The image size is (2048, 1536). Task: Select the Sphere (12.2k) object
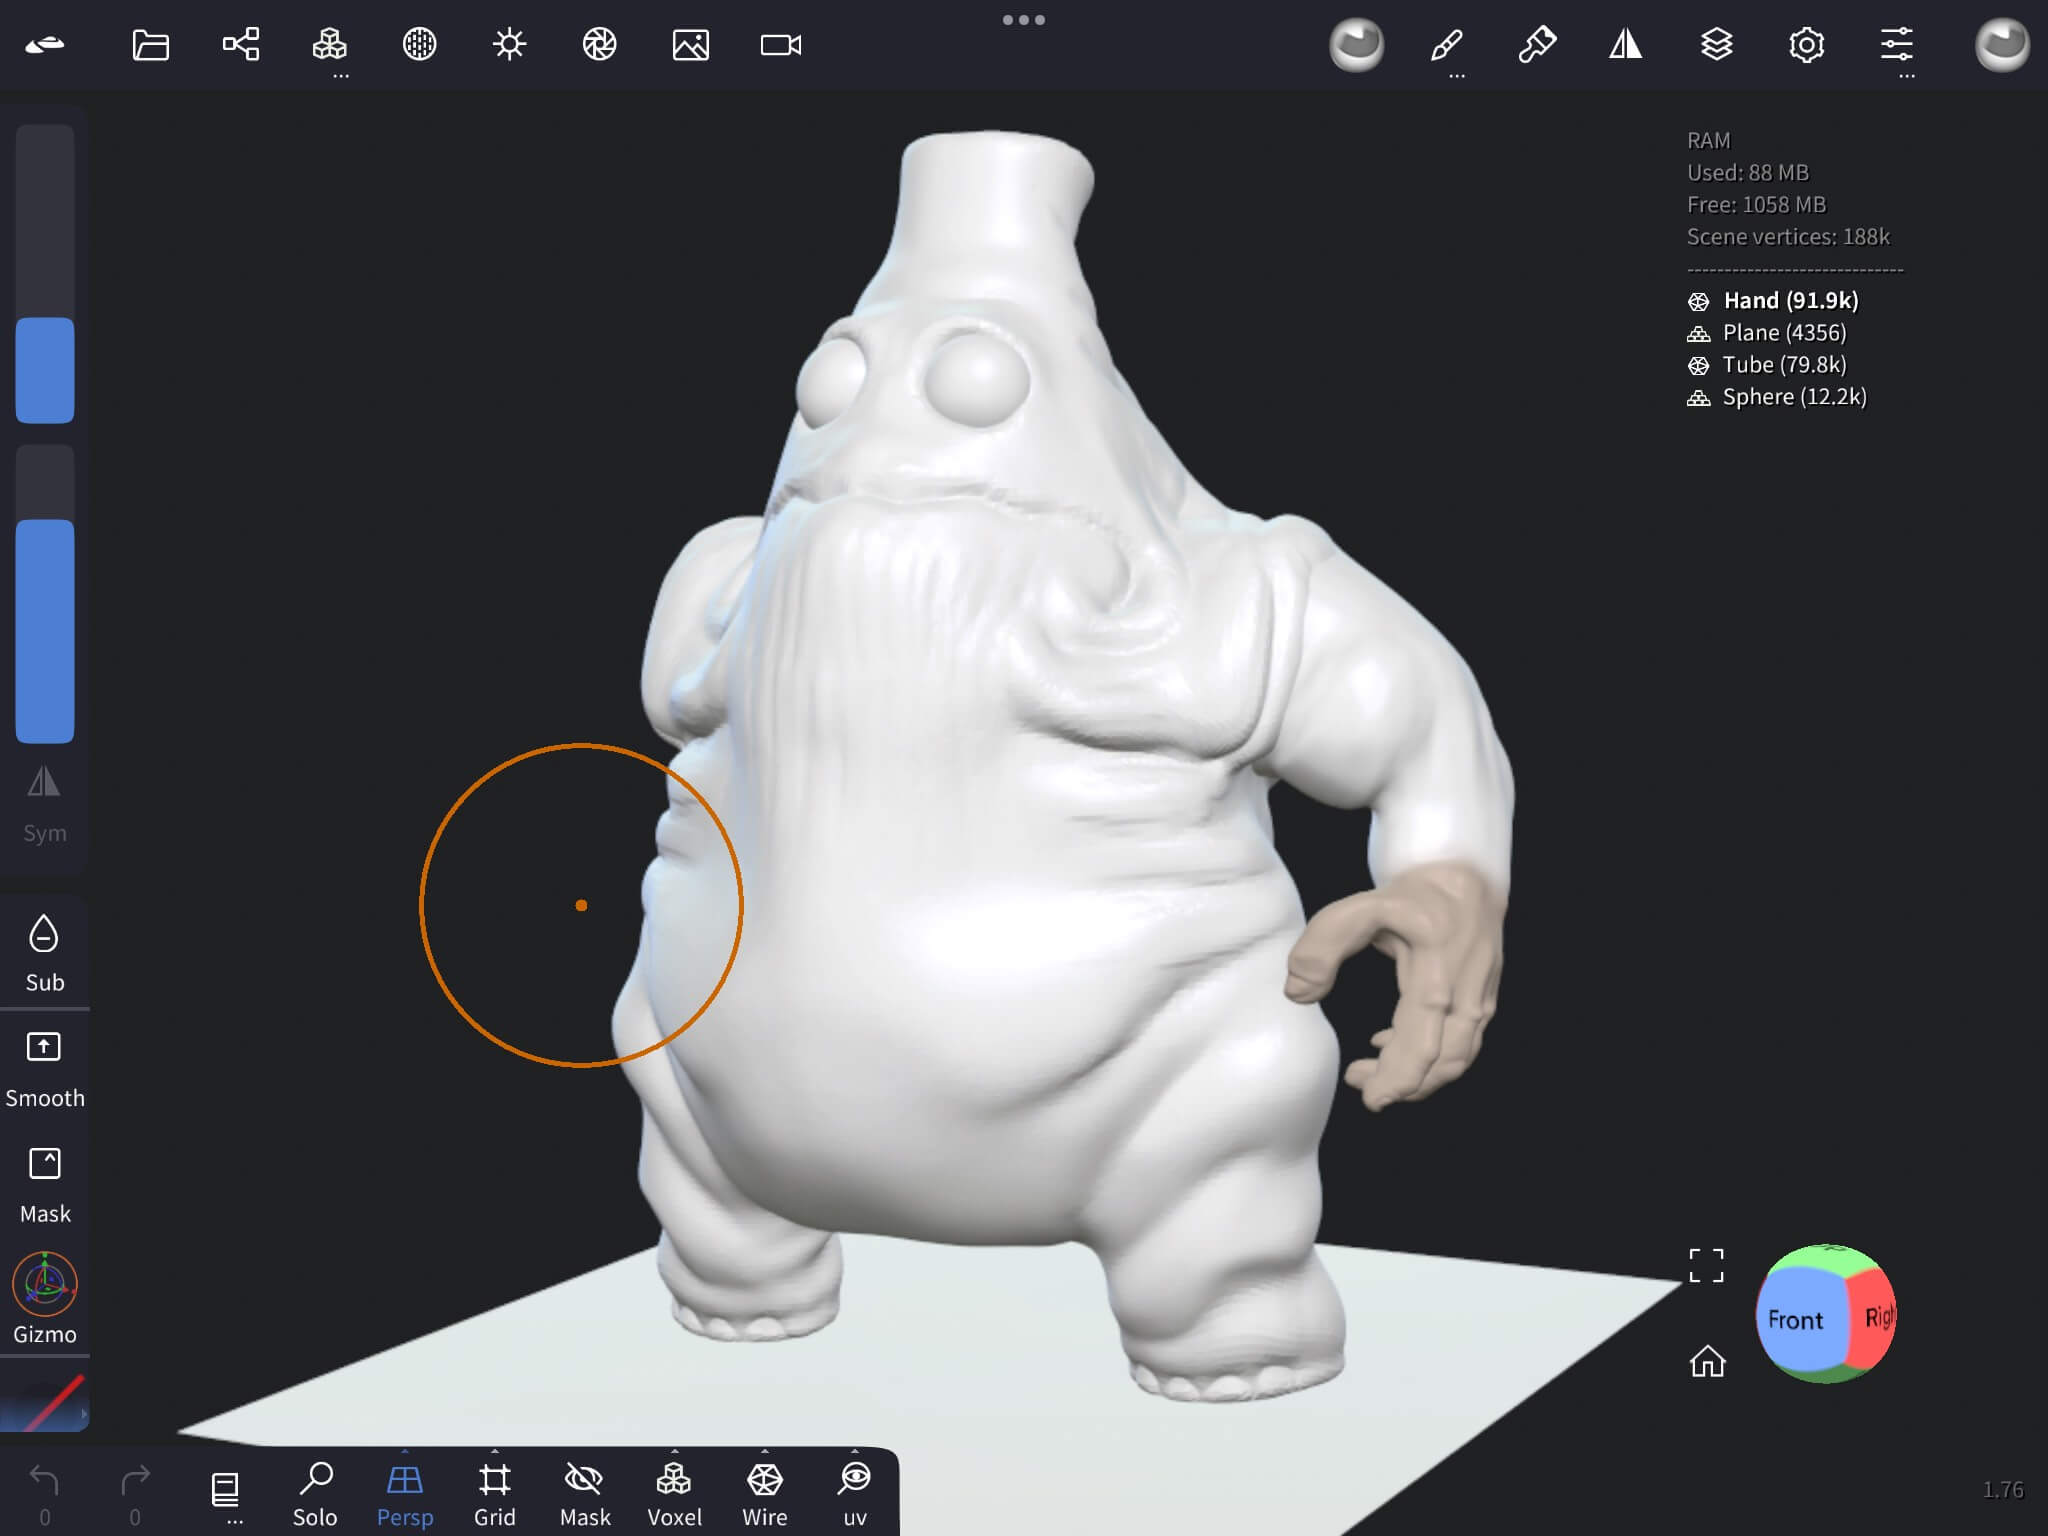click(1777, 397)
